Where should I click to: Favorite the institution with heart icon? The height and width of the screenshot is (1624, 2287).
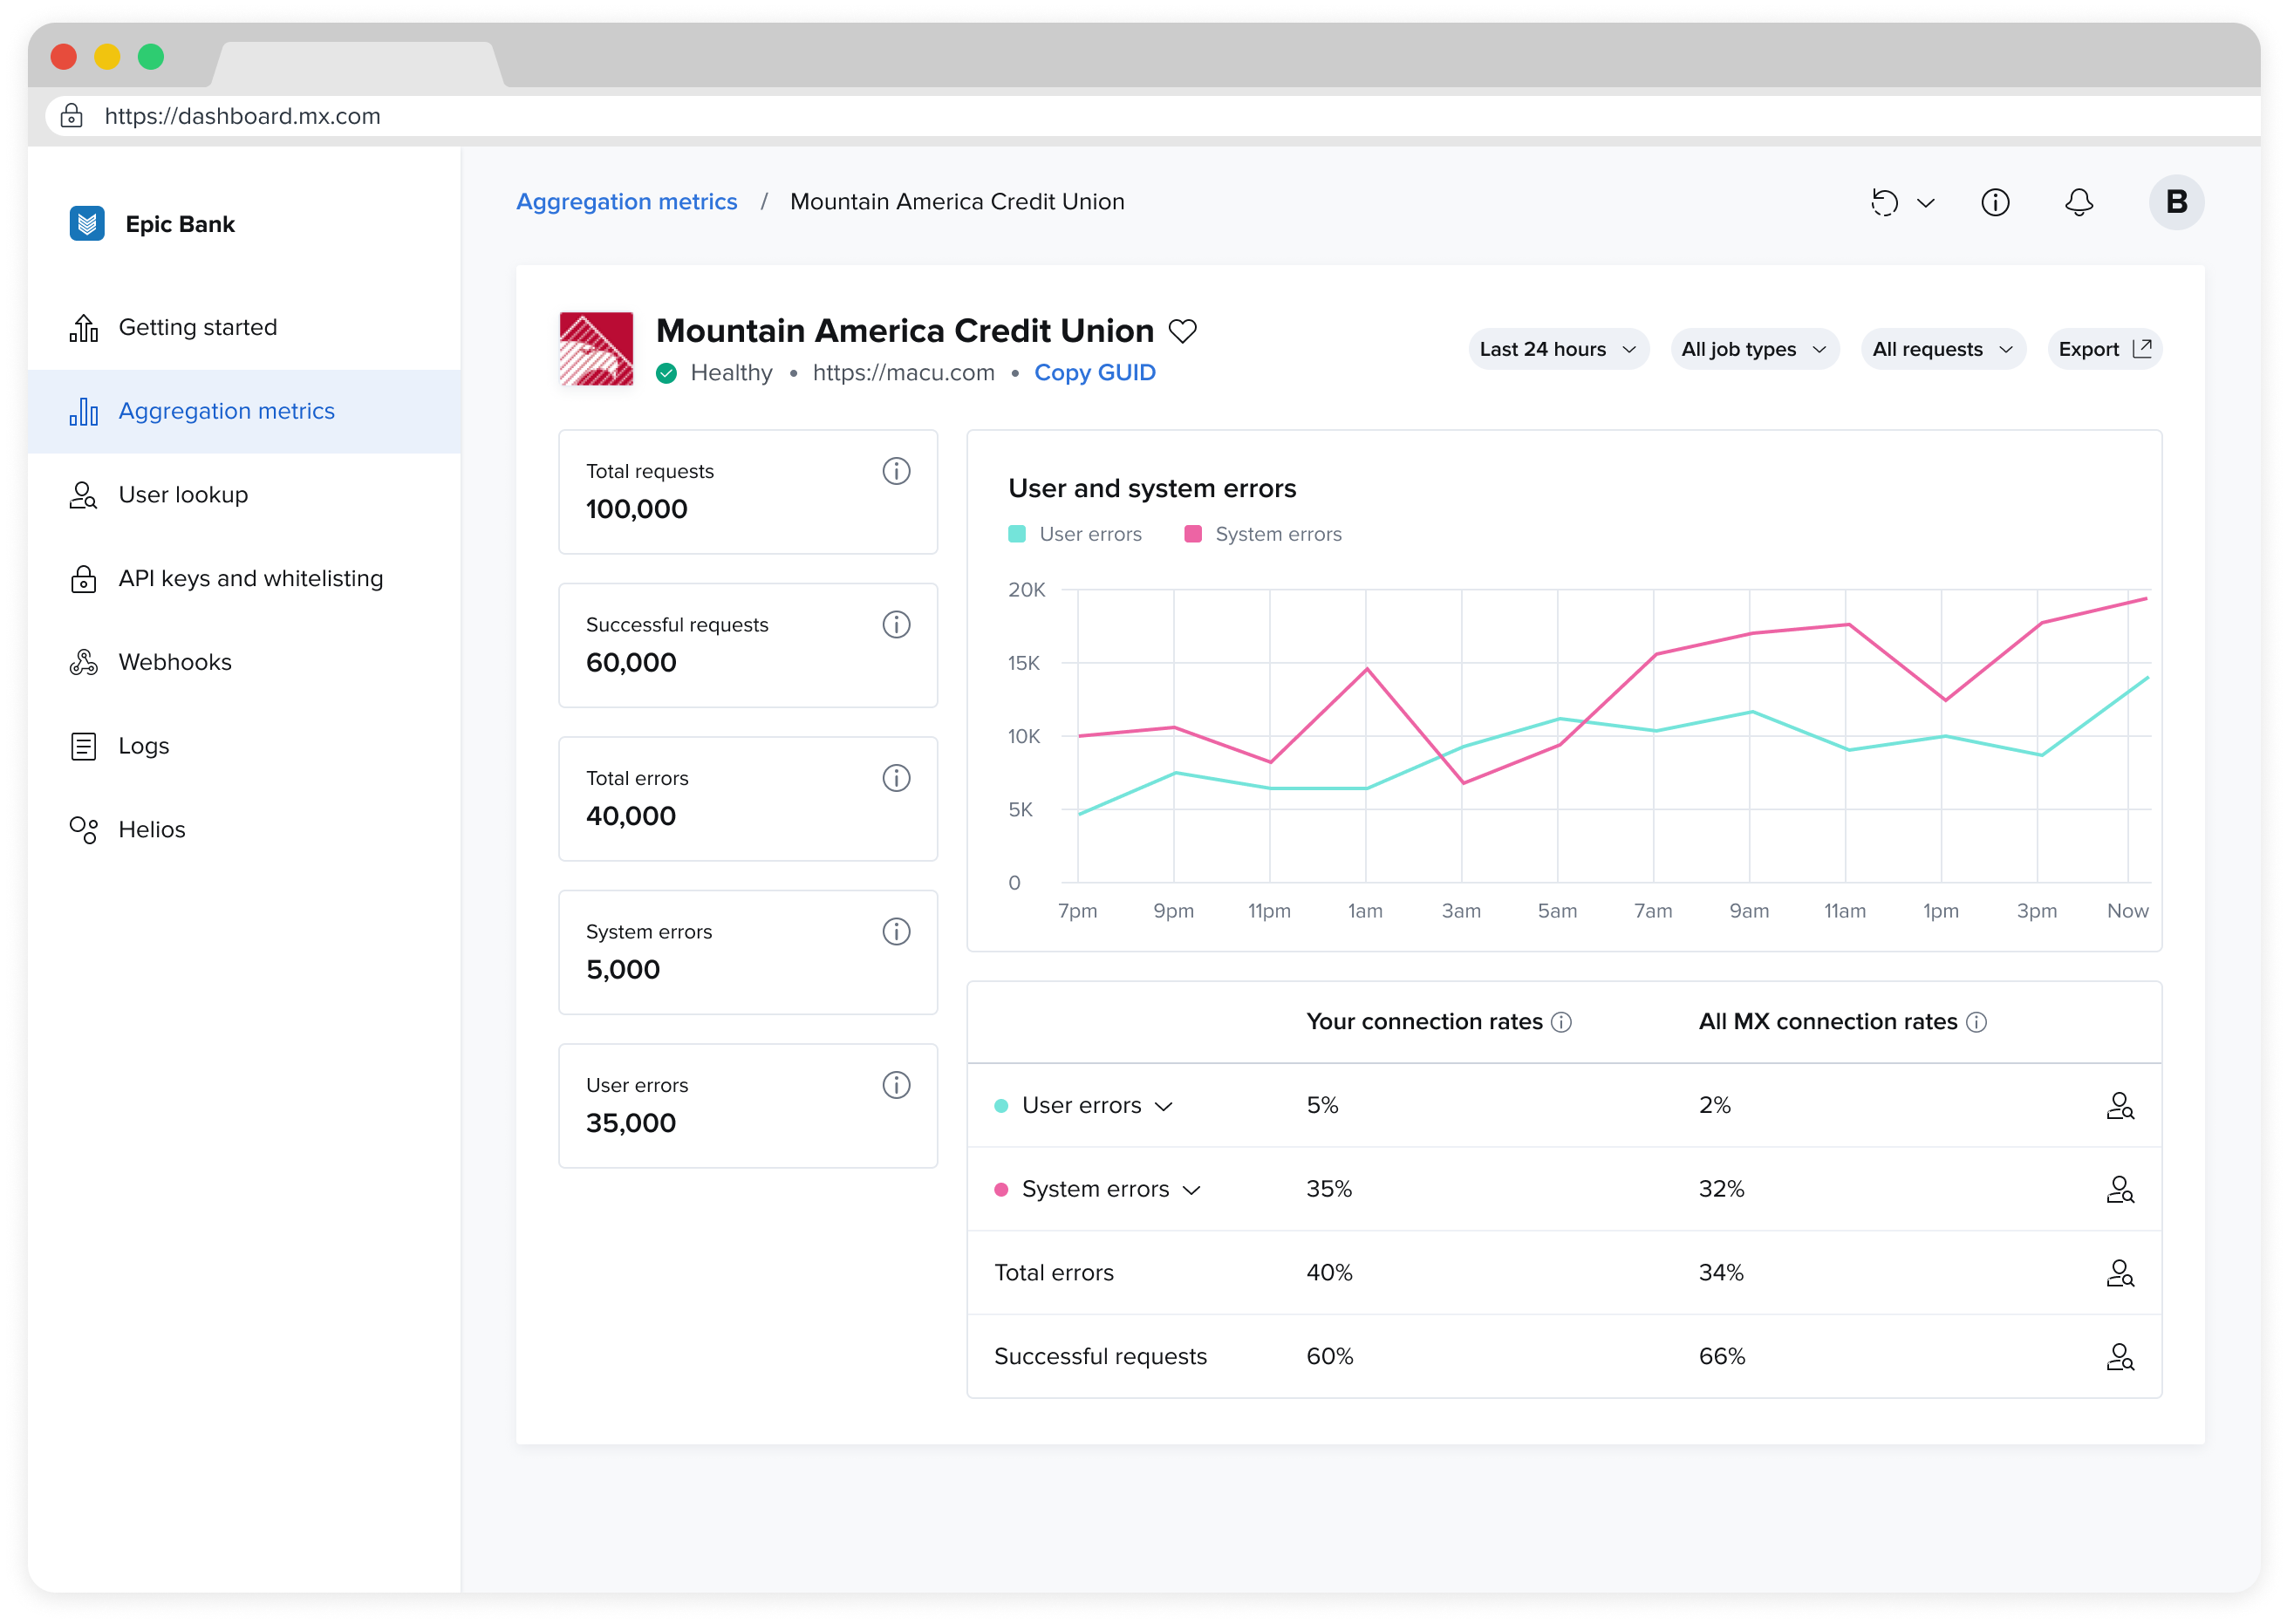[1183, 331]
